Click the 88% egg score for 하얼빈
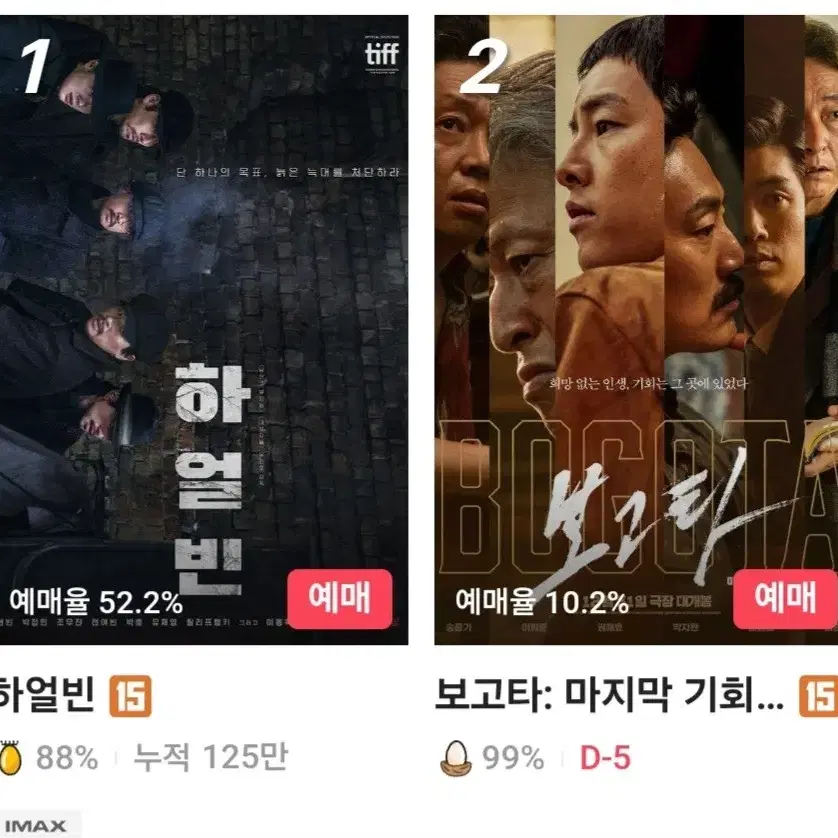This screenshot has width=838, height=838. coord(67,758)
